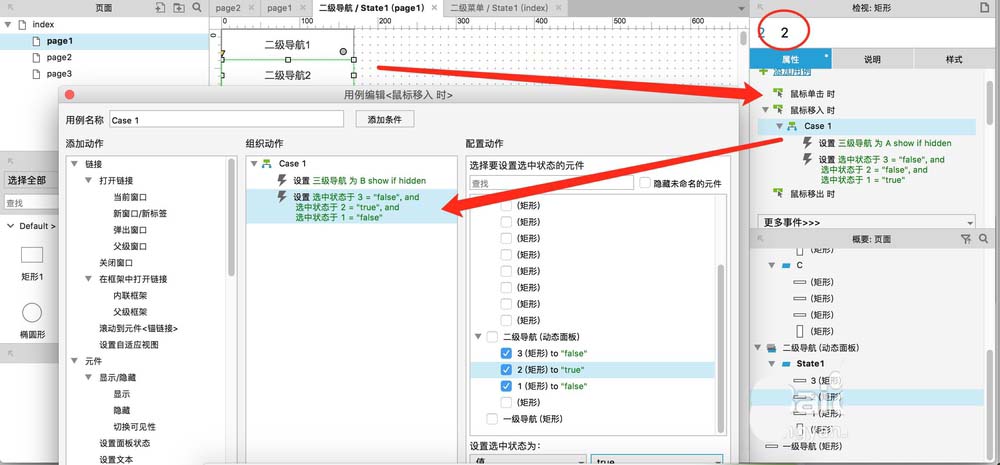Click green plus add case icon in Inspector
The width and height of the screenshot is (1000, 465).
(x=764, y=73)
